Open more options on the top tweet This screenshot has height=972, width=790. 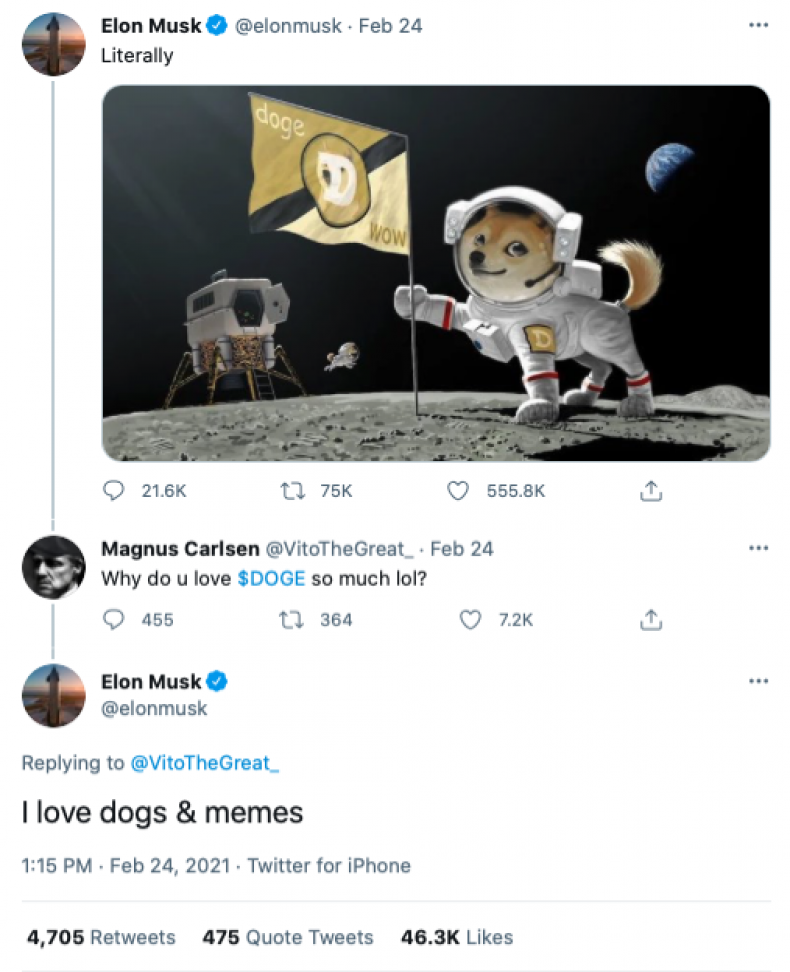pyautogui.click(x=758, y=25)
